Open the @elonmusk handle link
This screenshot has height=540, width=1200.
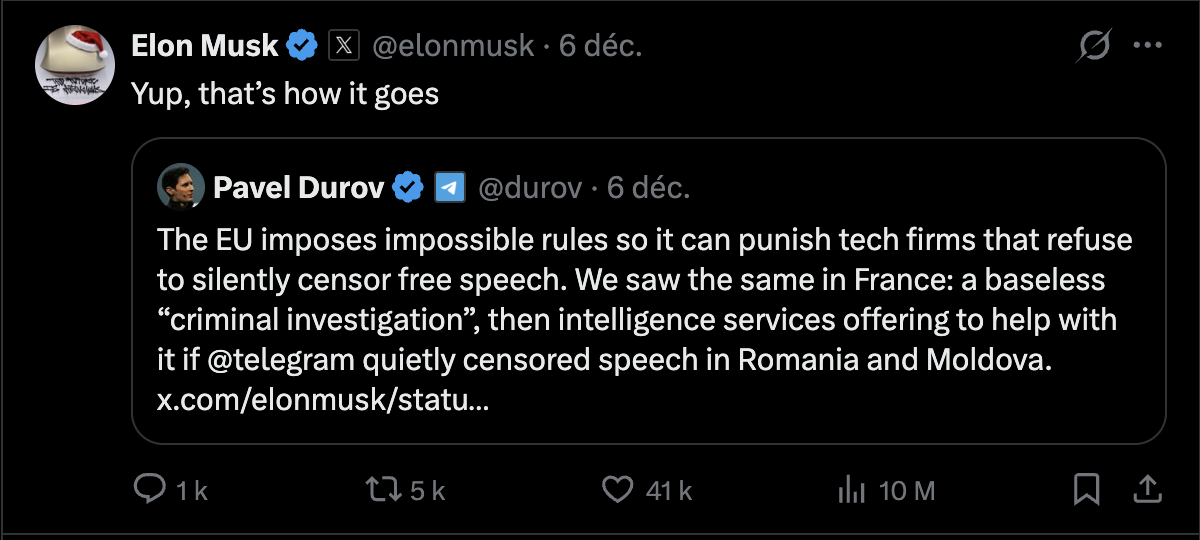click(x=453, y=45)
